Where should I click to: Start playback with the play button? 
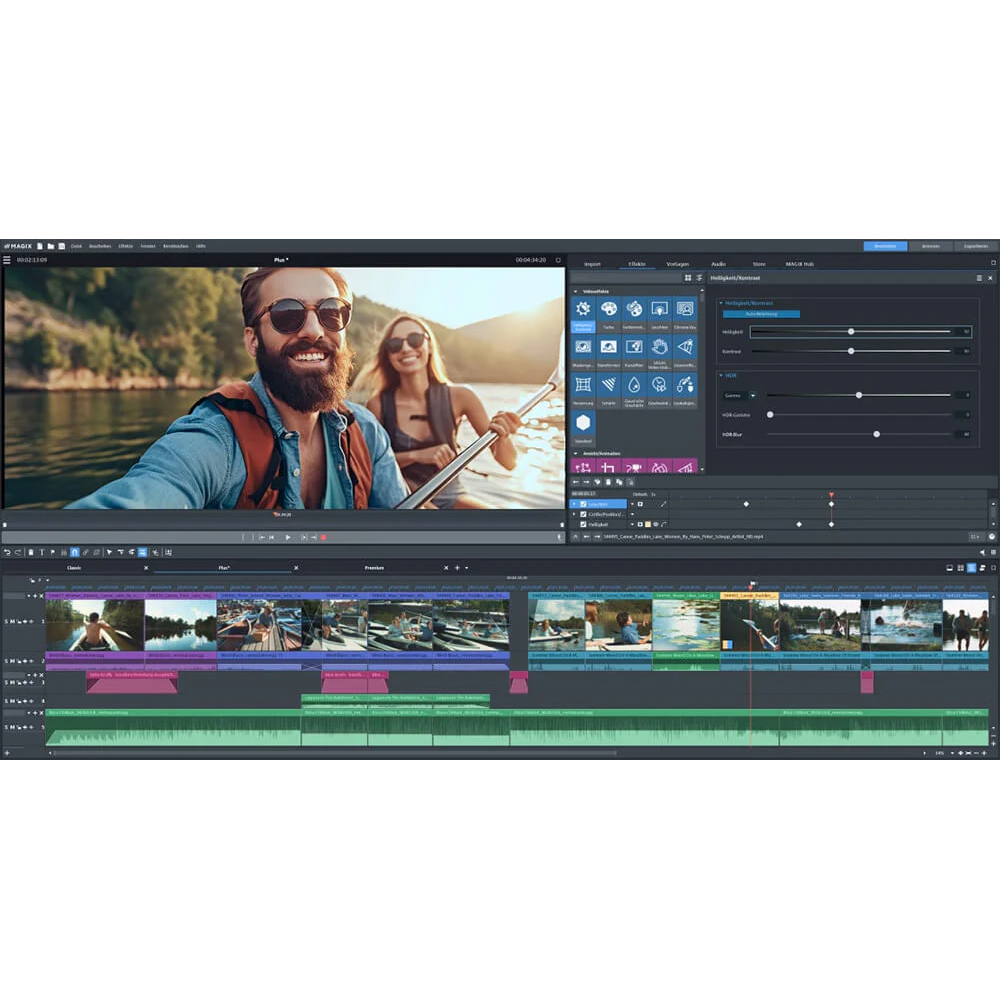tap(288, 538)
